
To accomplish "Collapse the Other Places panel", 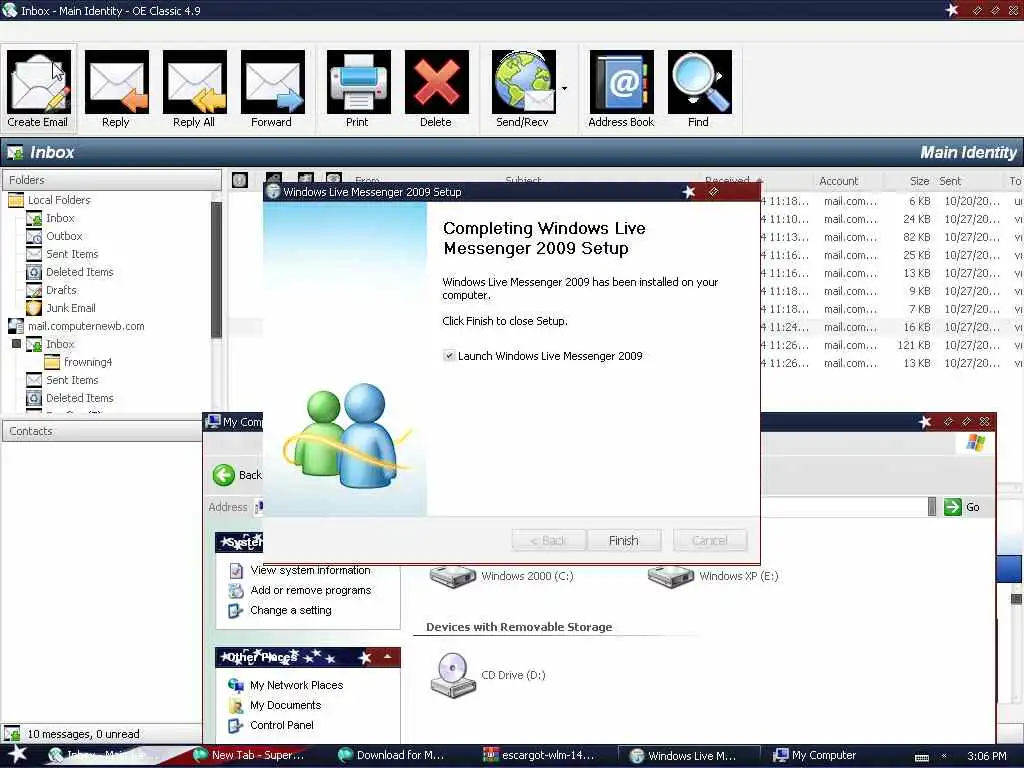I will point(388,657).
